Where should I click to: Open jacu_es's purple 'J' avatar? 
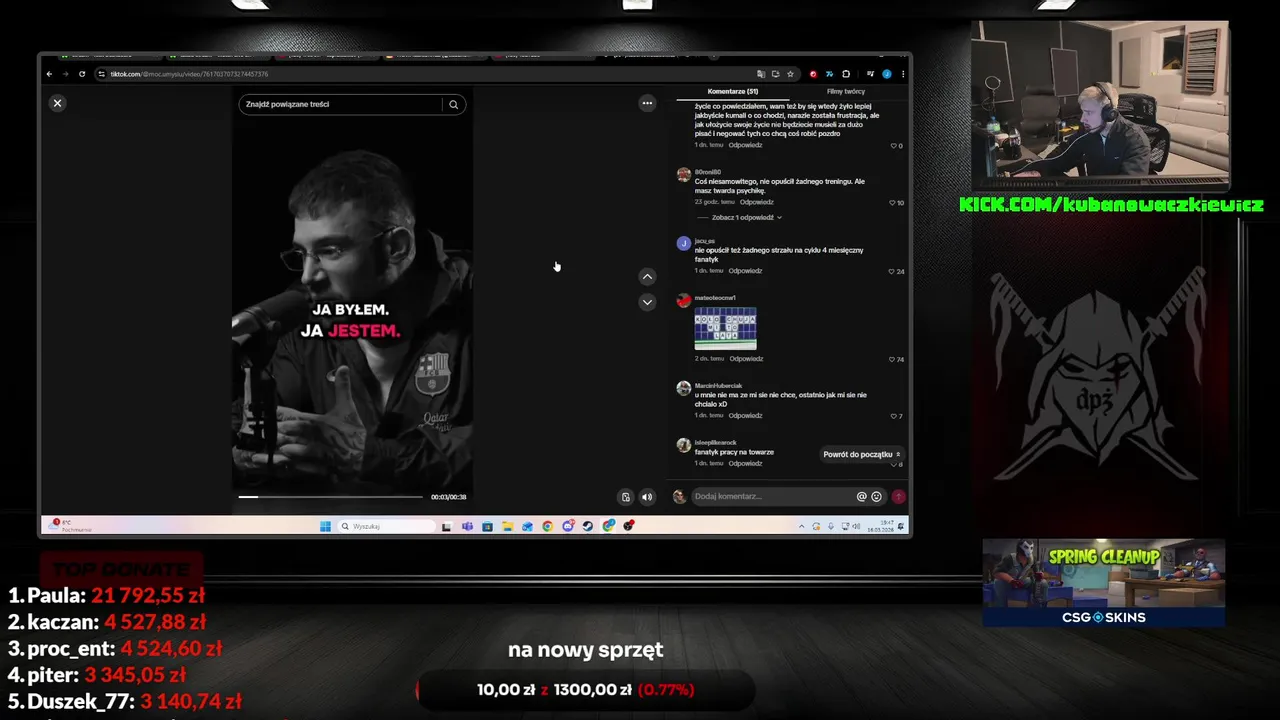coord(683,243)
